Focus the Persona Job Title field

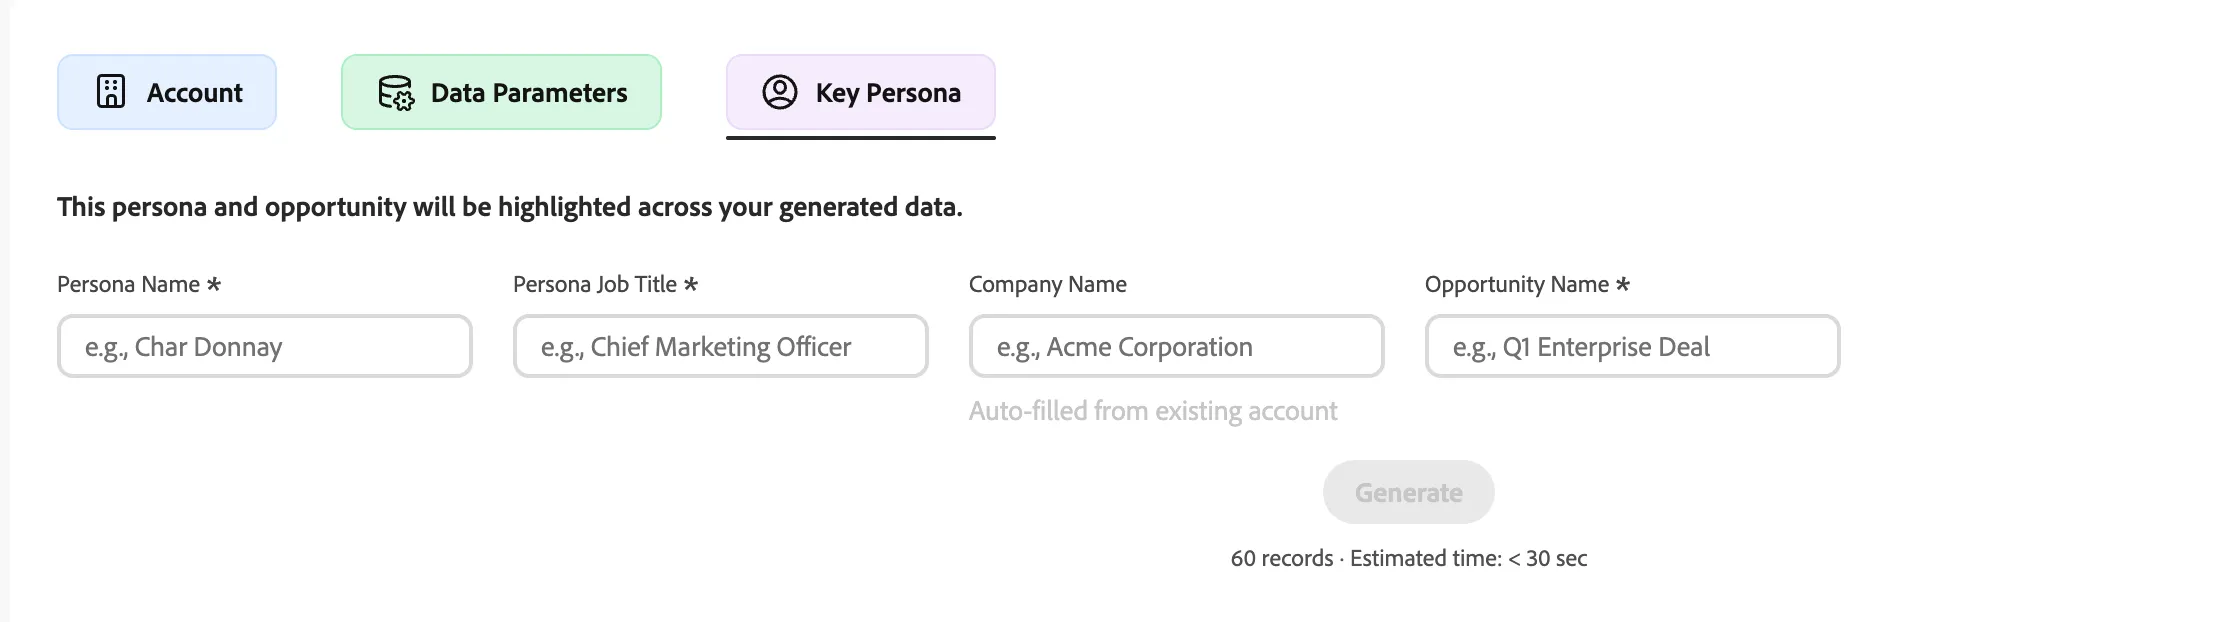tap(721, 346)
